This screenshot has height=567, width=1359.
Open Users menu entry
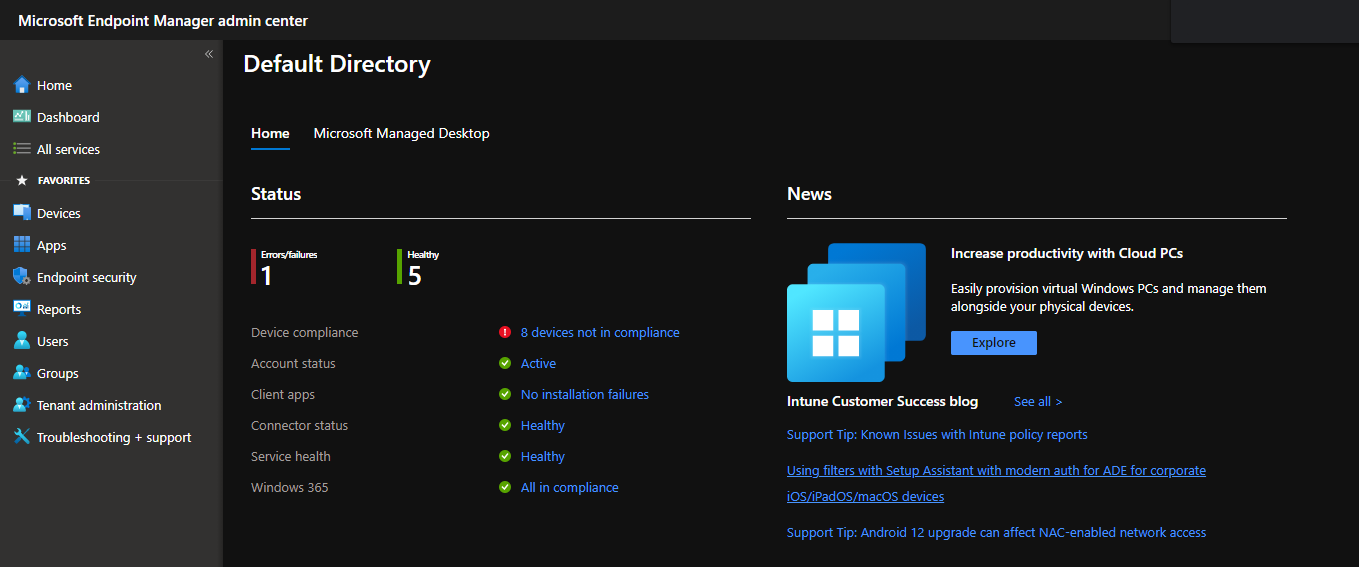click(x=111, y=341)
